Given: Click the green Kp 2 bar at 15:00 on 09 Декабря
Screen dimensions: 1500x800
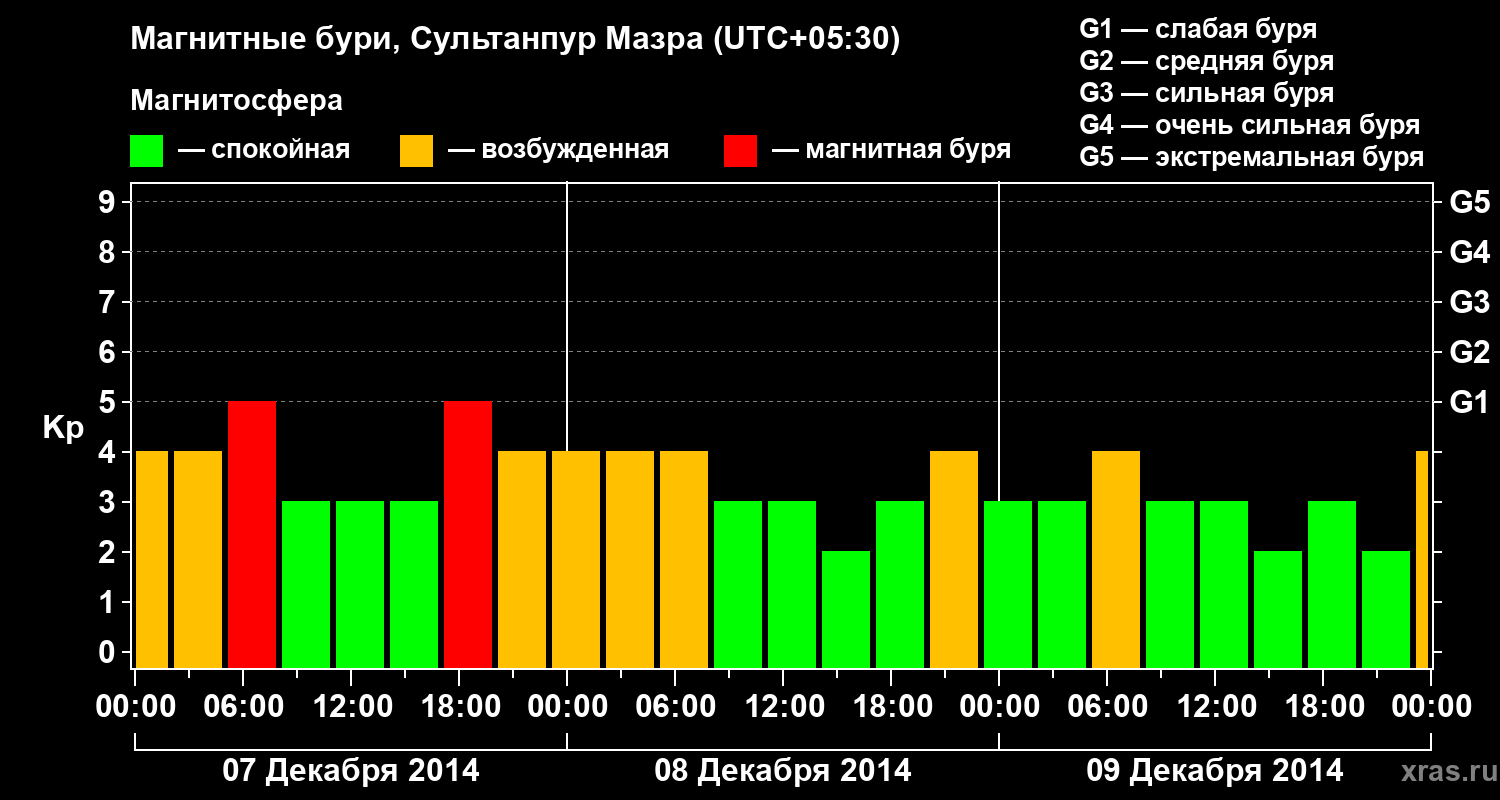Looking at the screenshot, I should click(1278, 610).
